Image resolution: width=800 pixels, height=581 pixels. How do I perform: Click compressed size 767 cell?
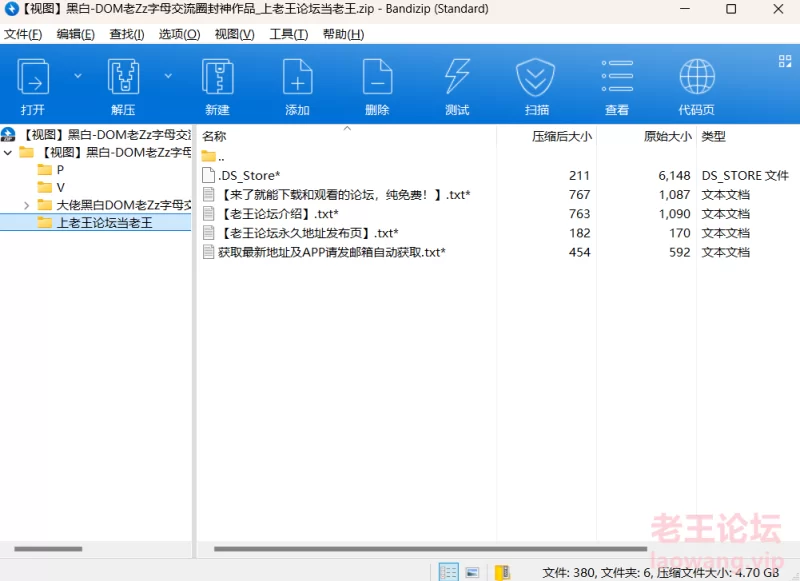pos(580,195)
